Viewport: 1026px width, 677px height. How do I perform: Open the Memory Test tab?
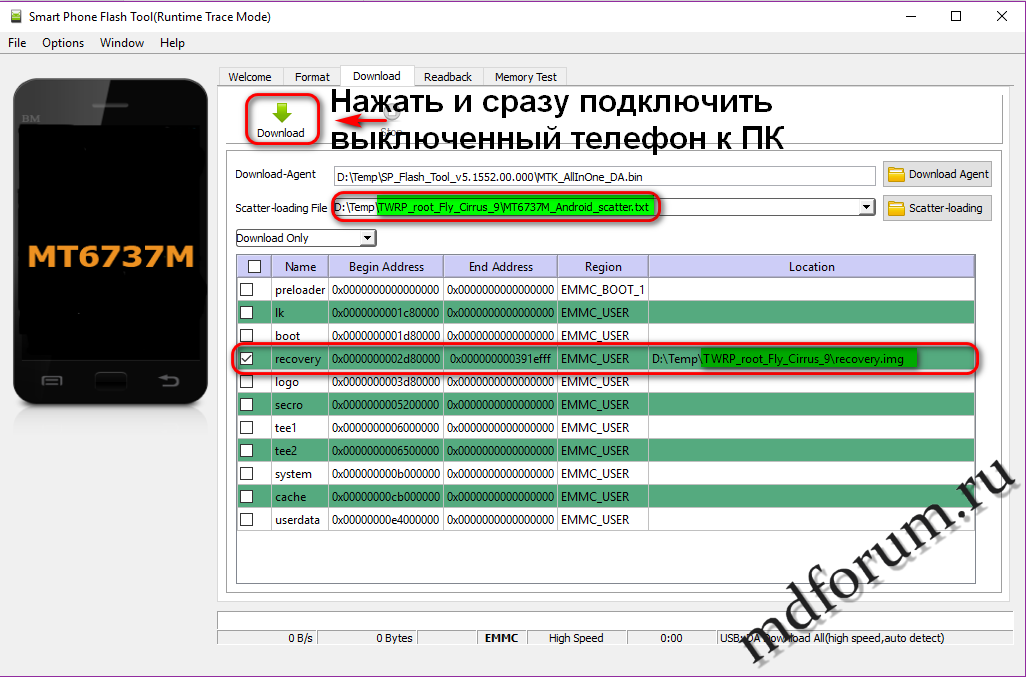pyautogui.click(x=525, y=77)
